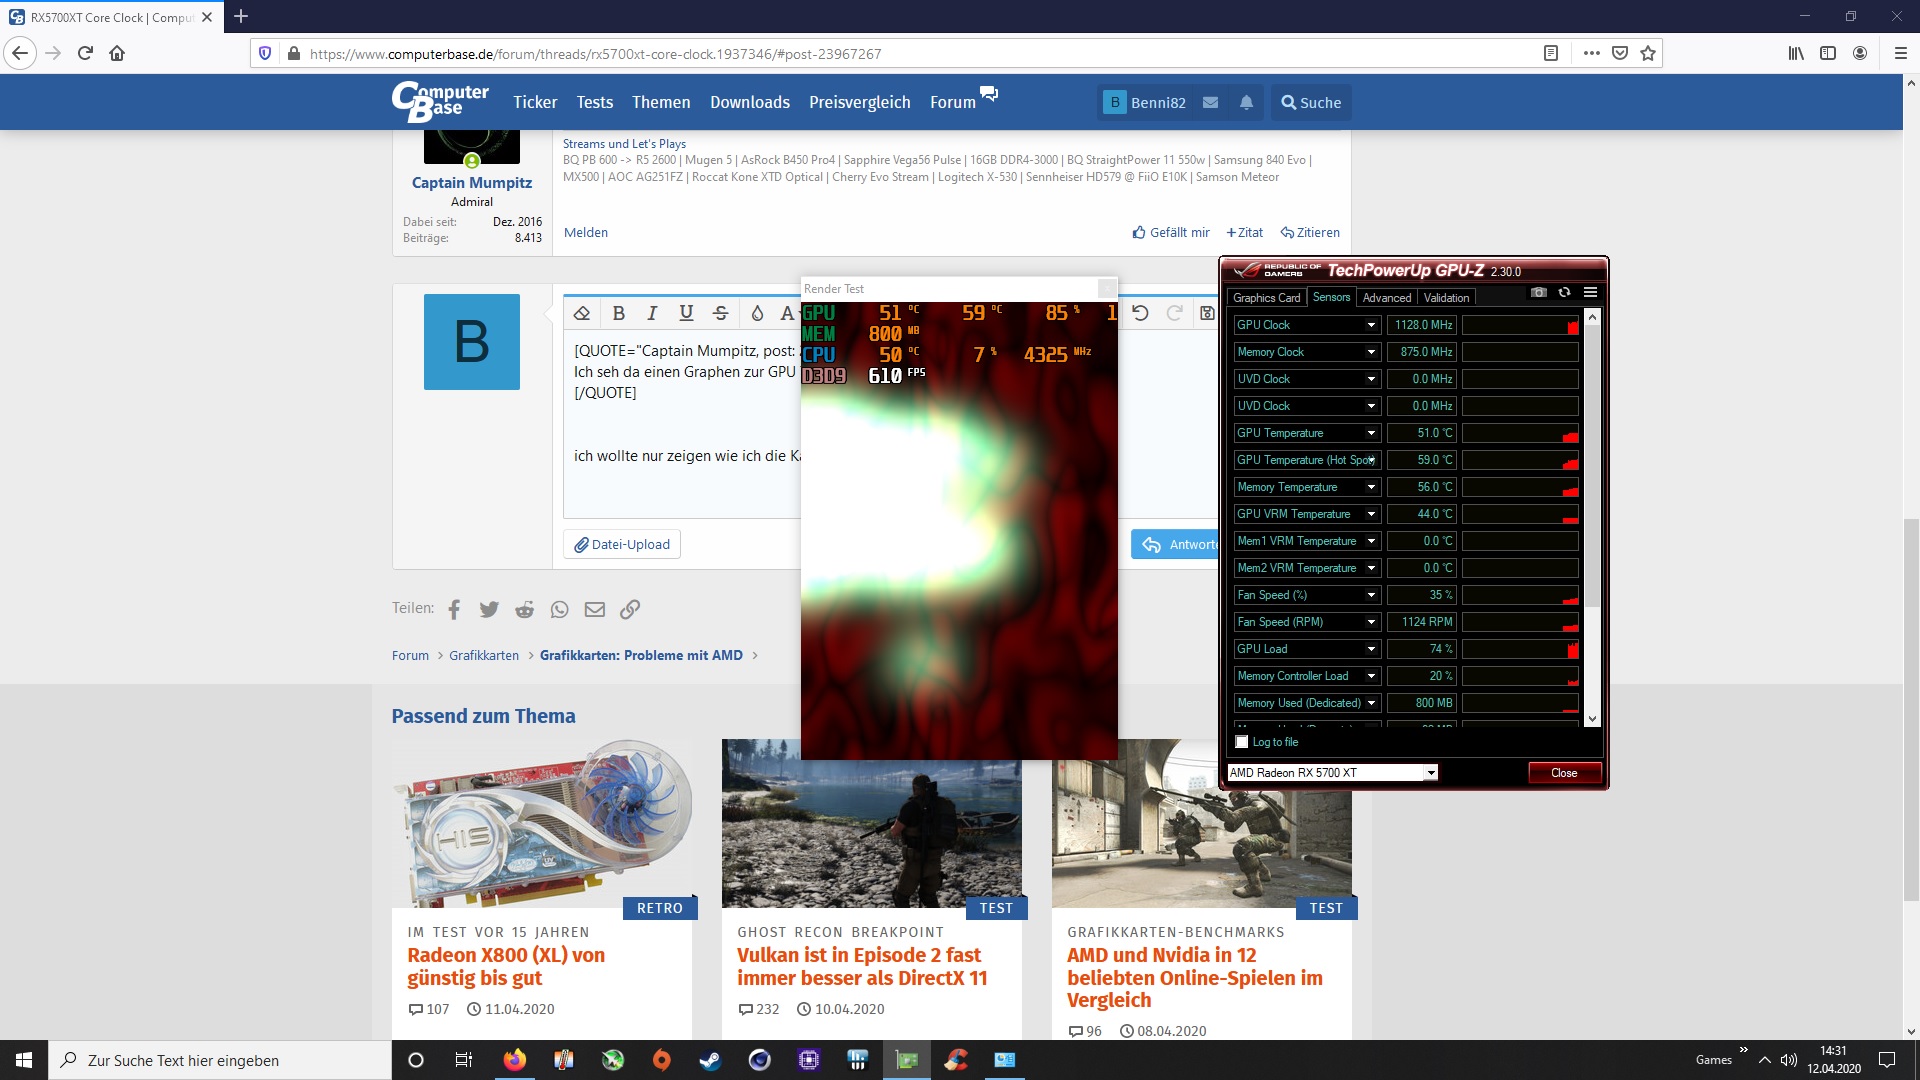Open the GPU-Z hamburger menu
Screen dimensions: 1920x1080
coord(1590,292)
